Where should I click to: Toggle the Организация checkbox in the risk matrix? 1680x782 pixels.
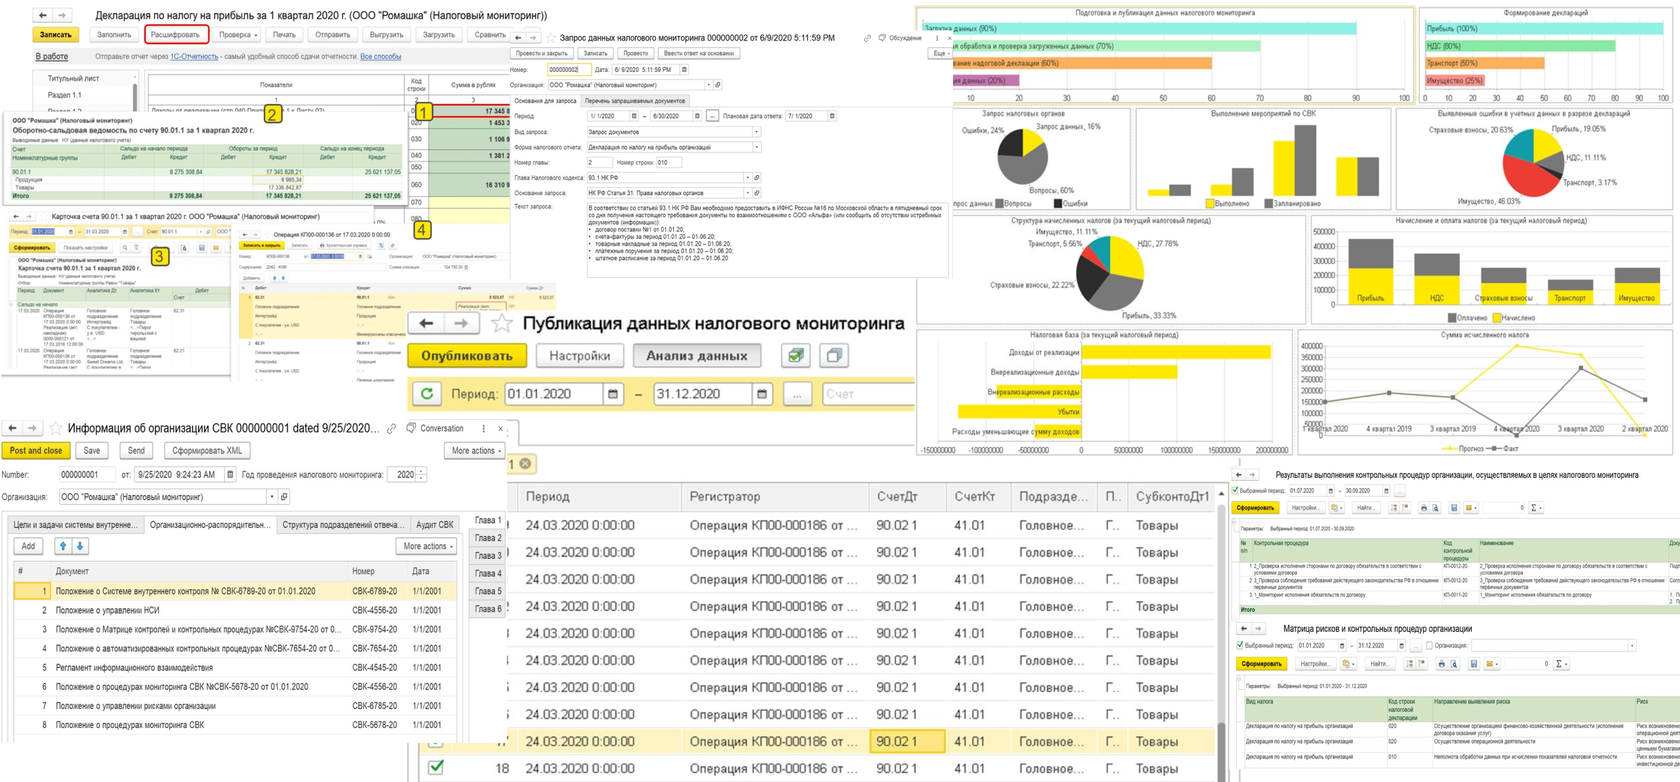1429,646
